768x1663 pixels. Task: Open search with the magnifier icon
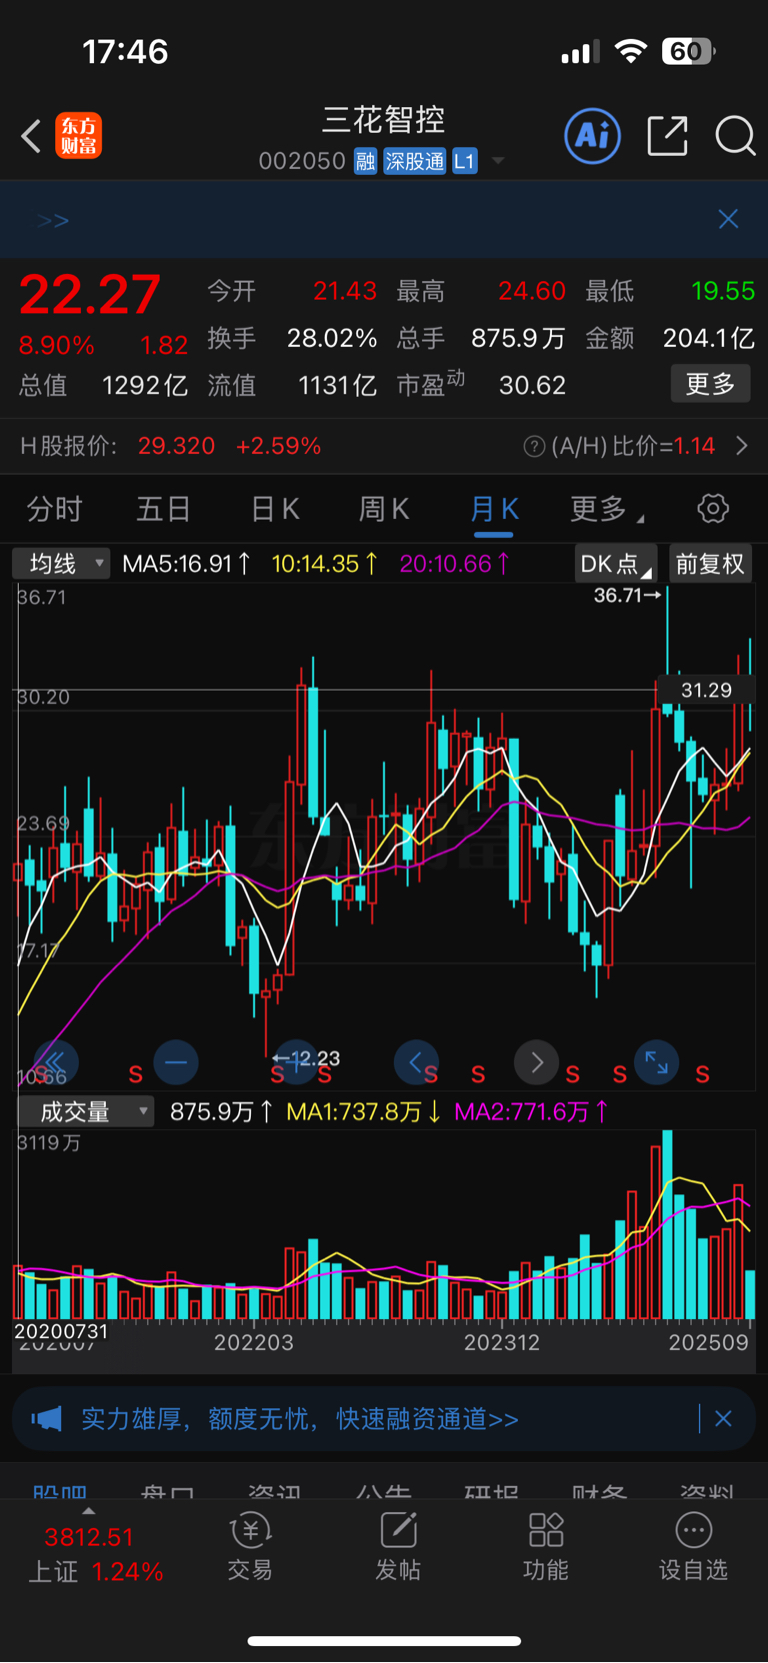coord(735,136)
